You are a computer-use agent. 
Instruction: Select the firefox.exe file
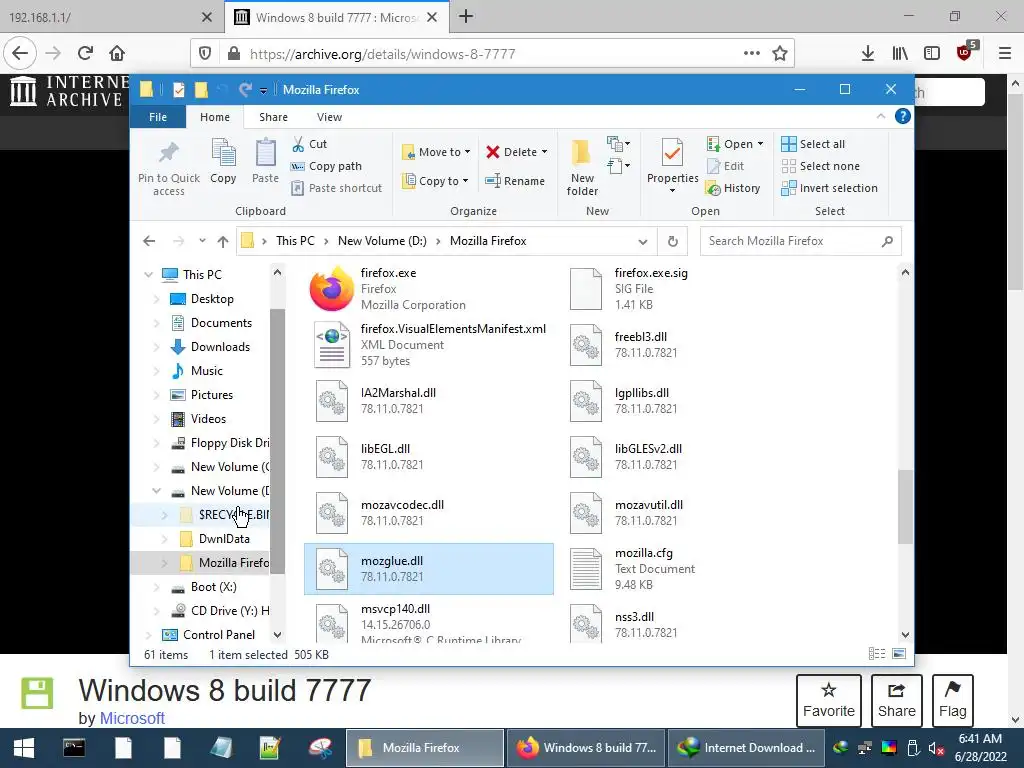428,289
